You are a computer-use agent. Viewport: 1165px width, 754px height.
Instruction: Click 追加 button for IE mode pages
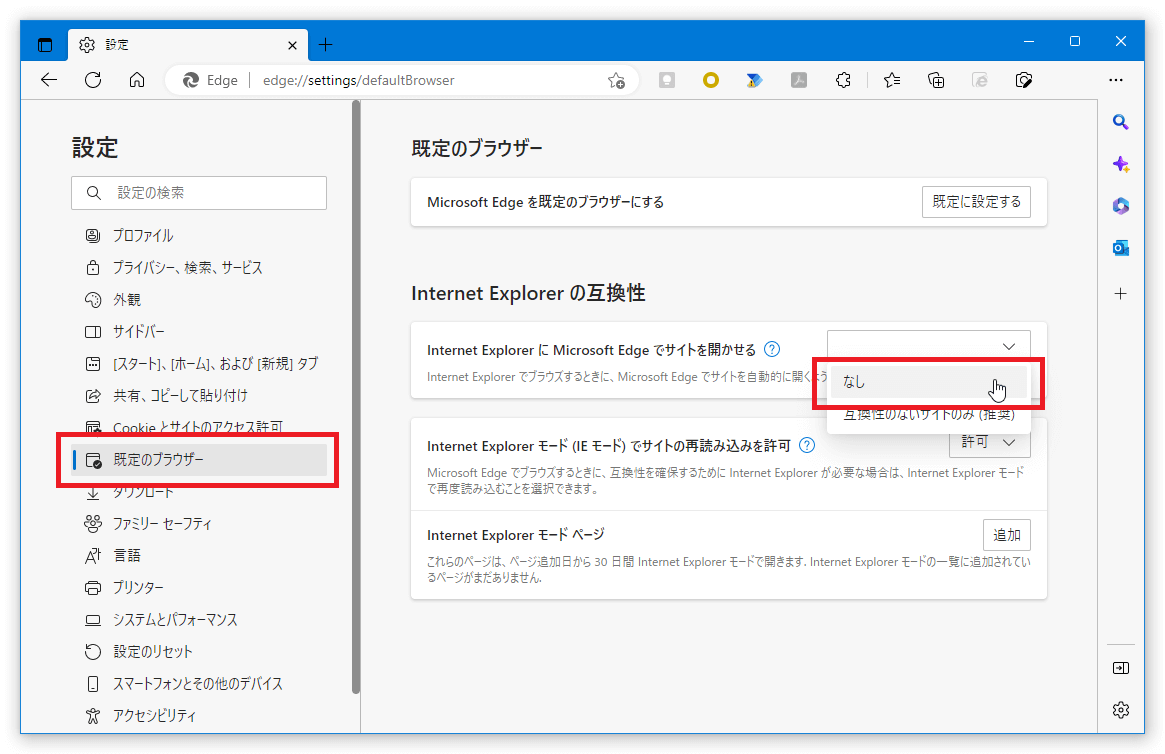tap(1006, 535)
